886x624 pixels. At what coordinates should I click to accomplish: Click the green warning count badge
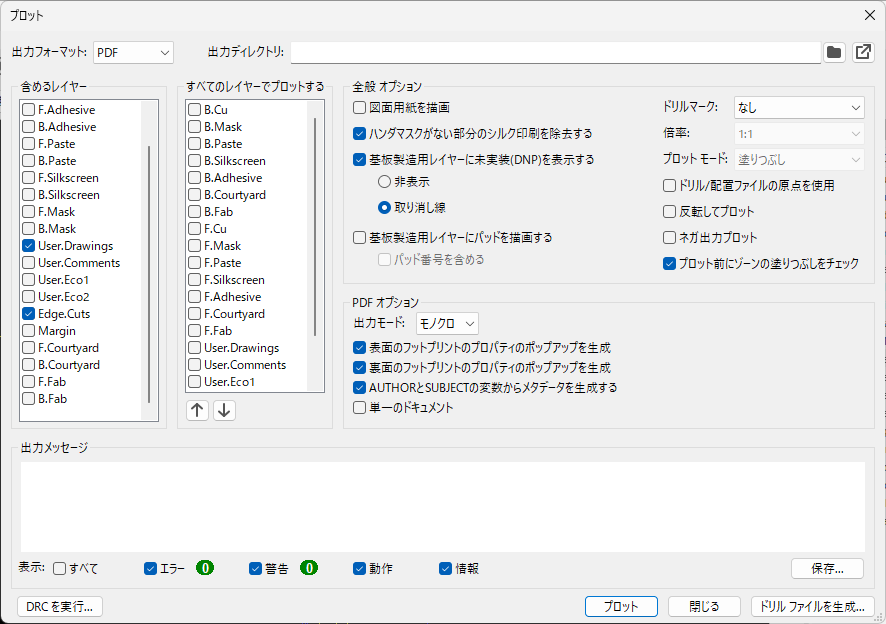(309, 568)
